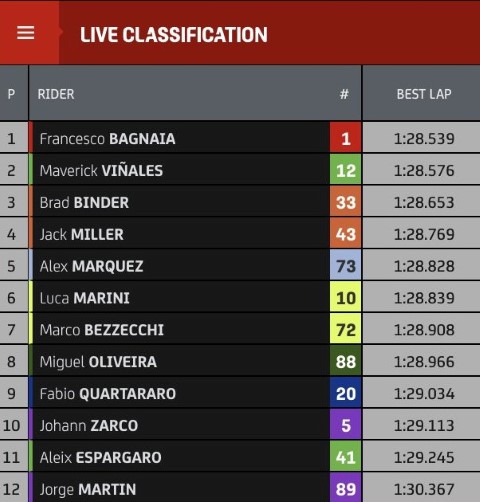Click the number sign column header
This screenshot has width=480, height=502.
click(344, 94)
